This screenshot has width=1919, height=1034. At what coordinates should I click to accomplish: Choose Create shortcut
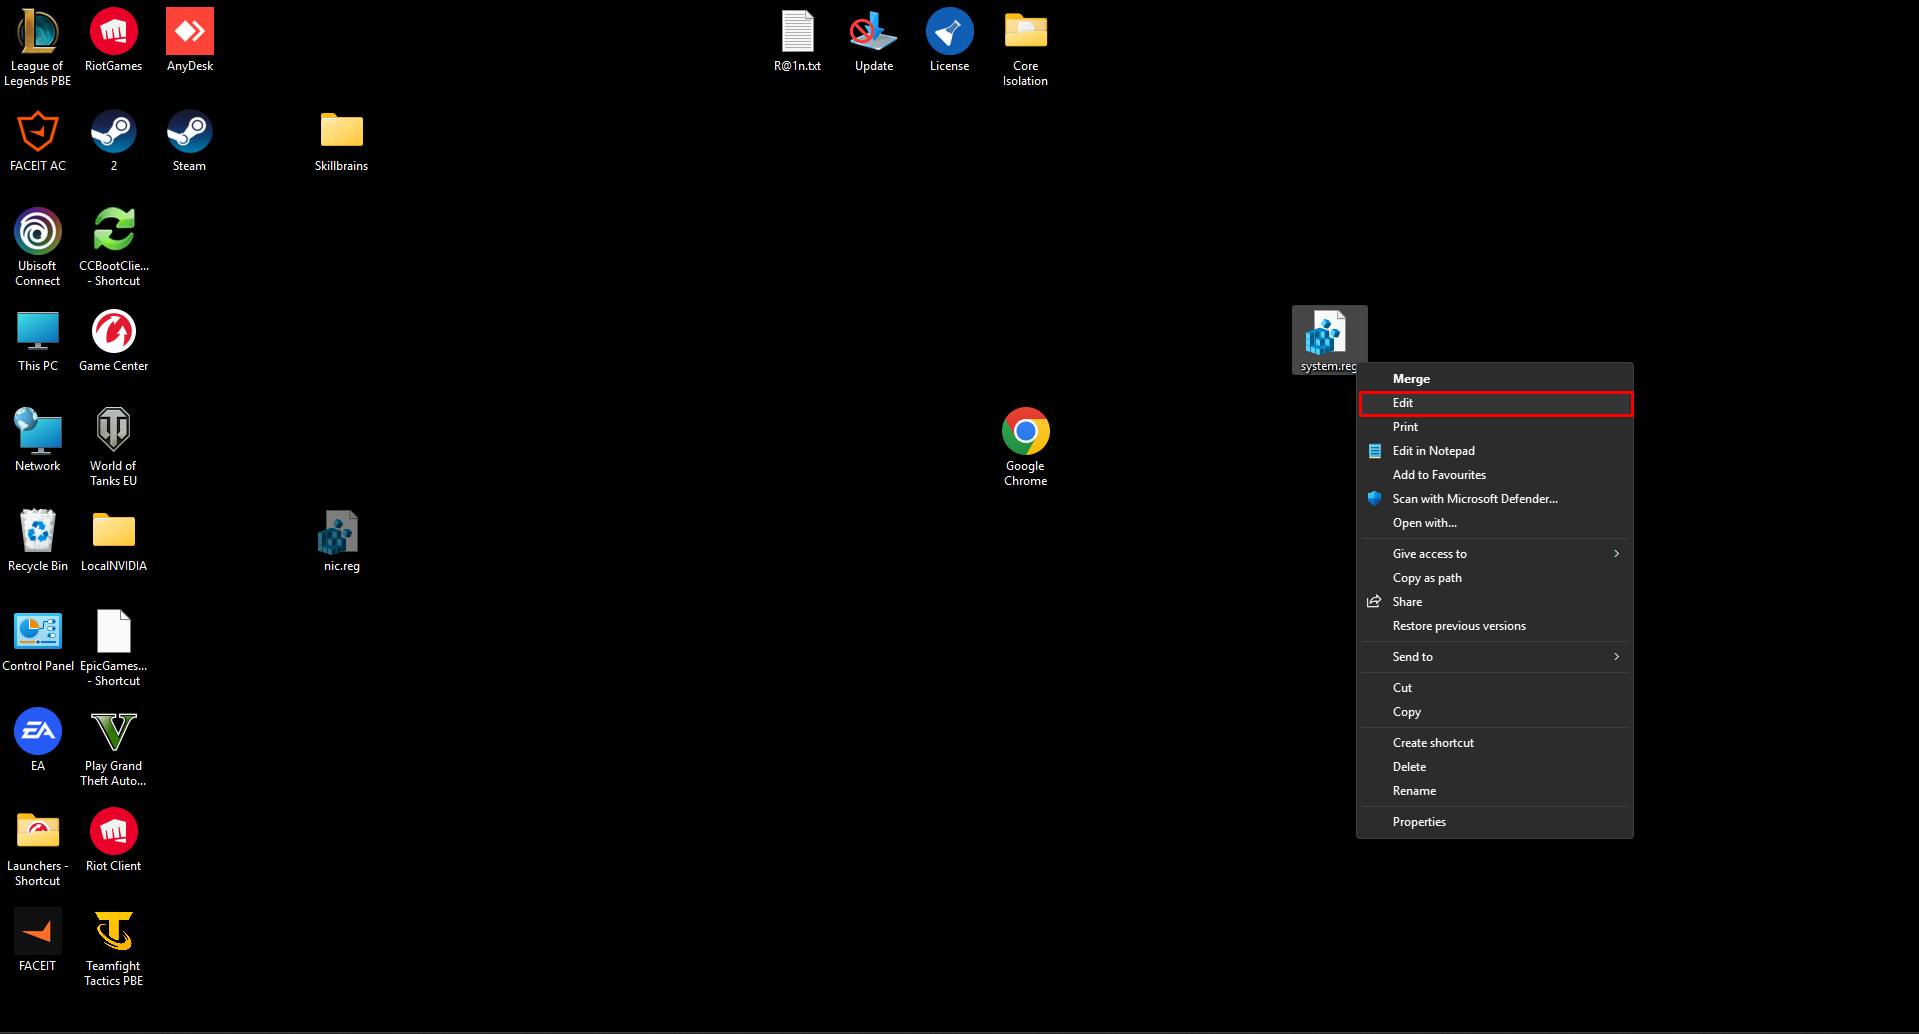[1495, 743]
